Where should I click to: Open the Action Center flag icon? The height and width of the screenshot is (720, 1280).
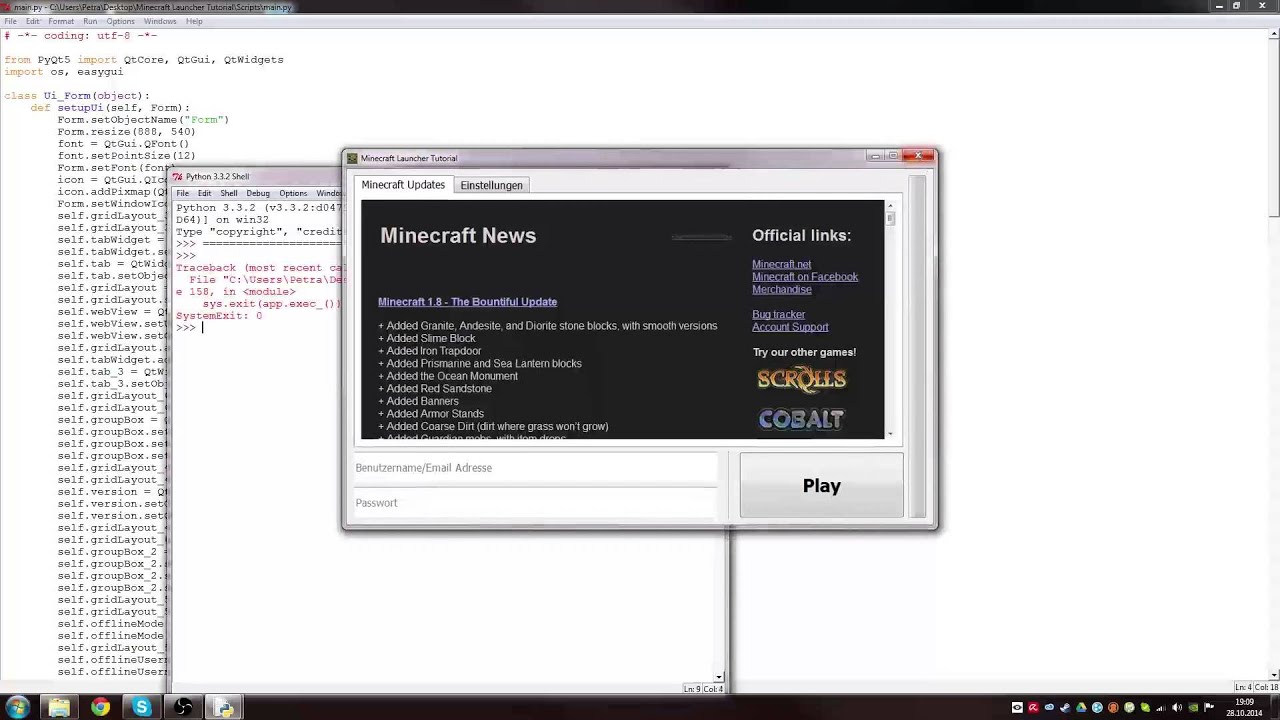1208,707
